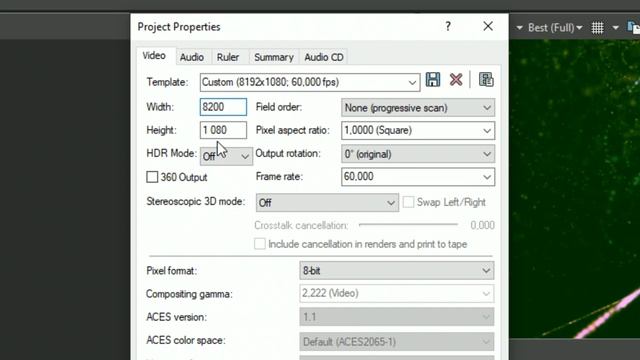
Task: Open the HDR Mode dropdown
Action: (226, 156)
